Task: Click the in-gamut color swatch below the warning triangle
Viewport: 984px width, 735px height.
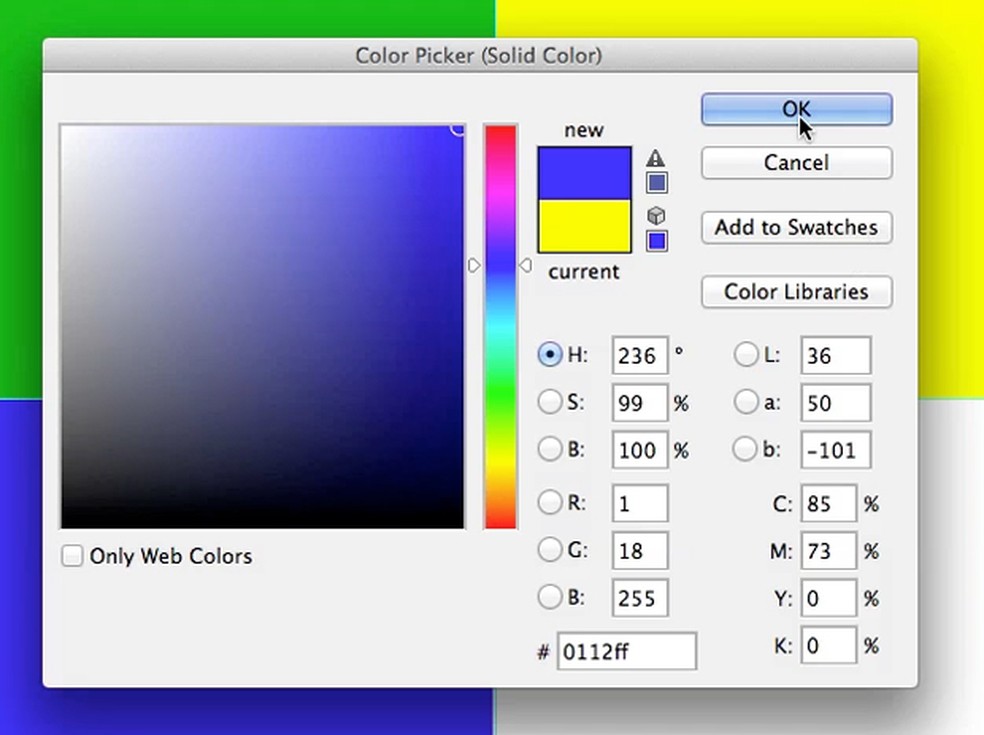Action: (x=657, y=183)
